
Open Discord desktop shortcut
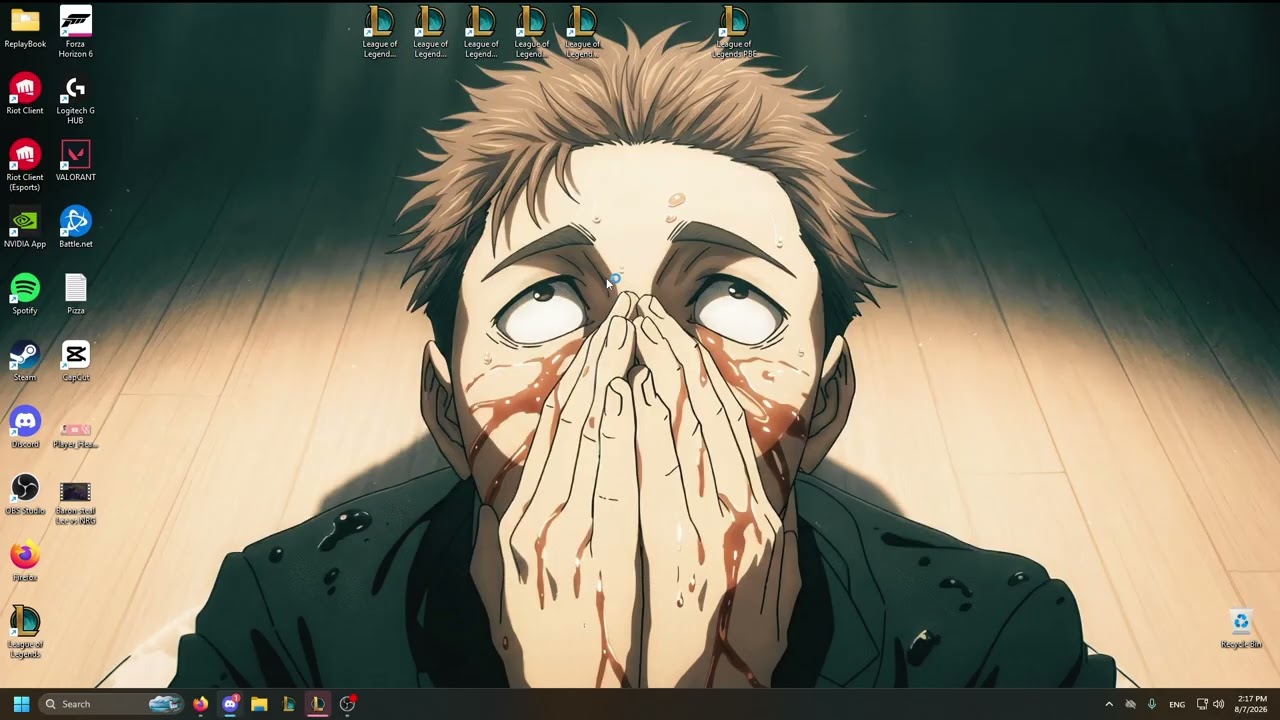(25, 428)
